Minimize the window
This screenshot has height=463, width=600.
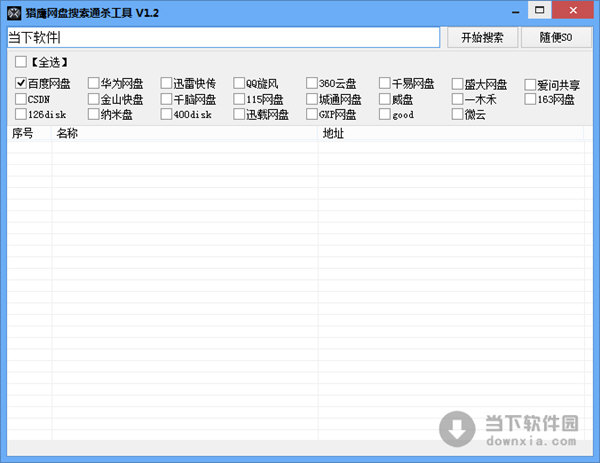click(x=515, y=11)
